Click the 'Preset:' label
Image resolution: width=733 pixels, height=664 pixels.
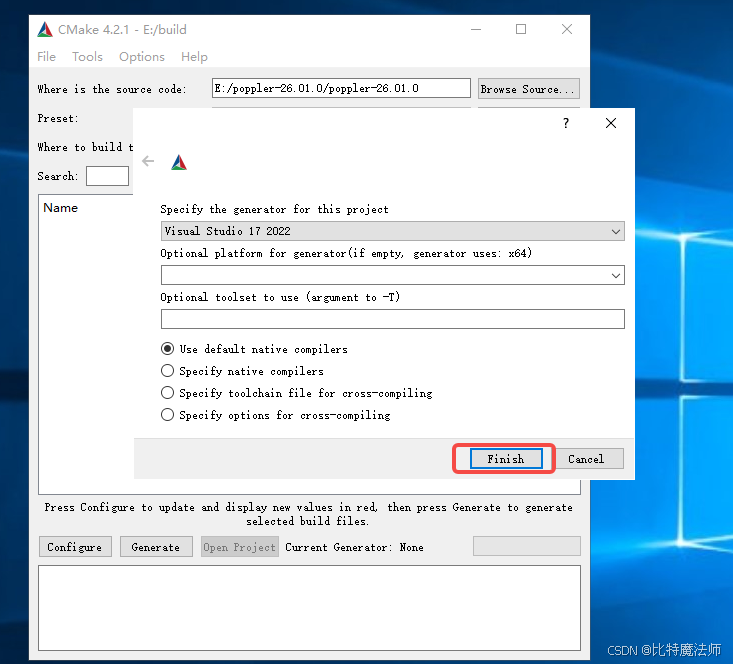(58, 118)
